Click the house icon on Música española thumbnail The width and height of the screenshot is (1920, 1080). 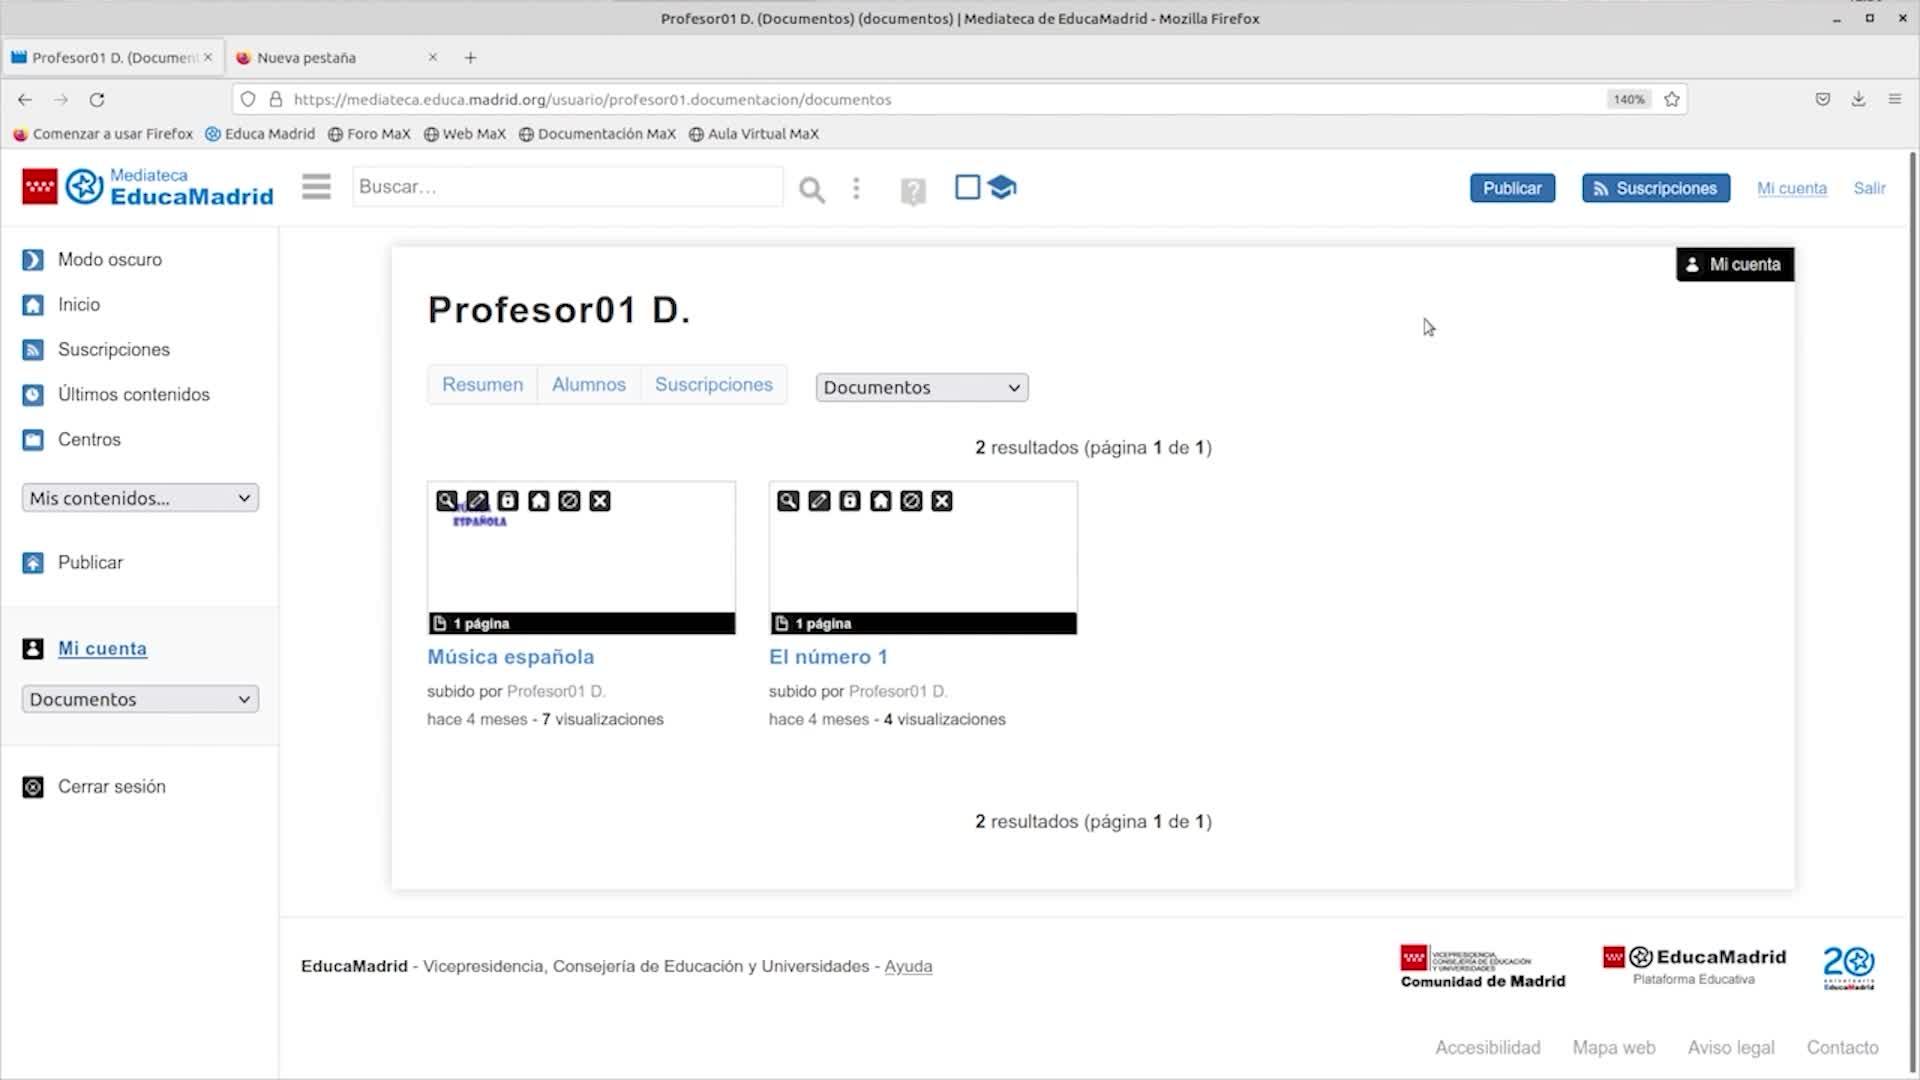pos(539,501)
